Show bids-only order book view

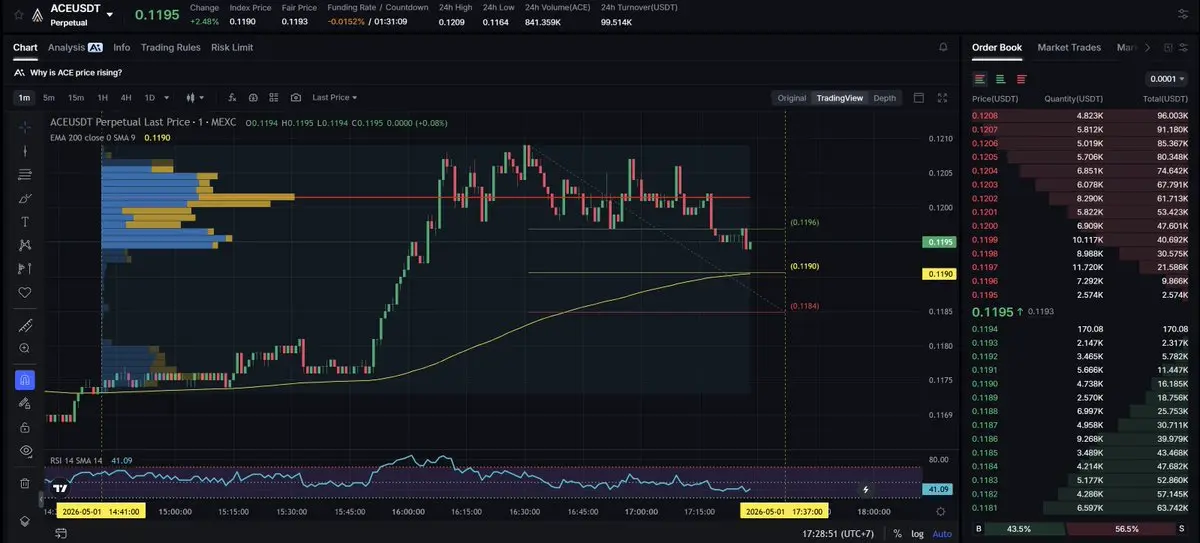coord(1001,79)
